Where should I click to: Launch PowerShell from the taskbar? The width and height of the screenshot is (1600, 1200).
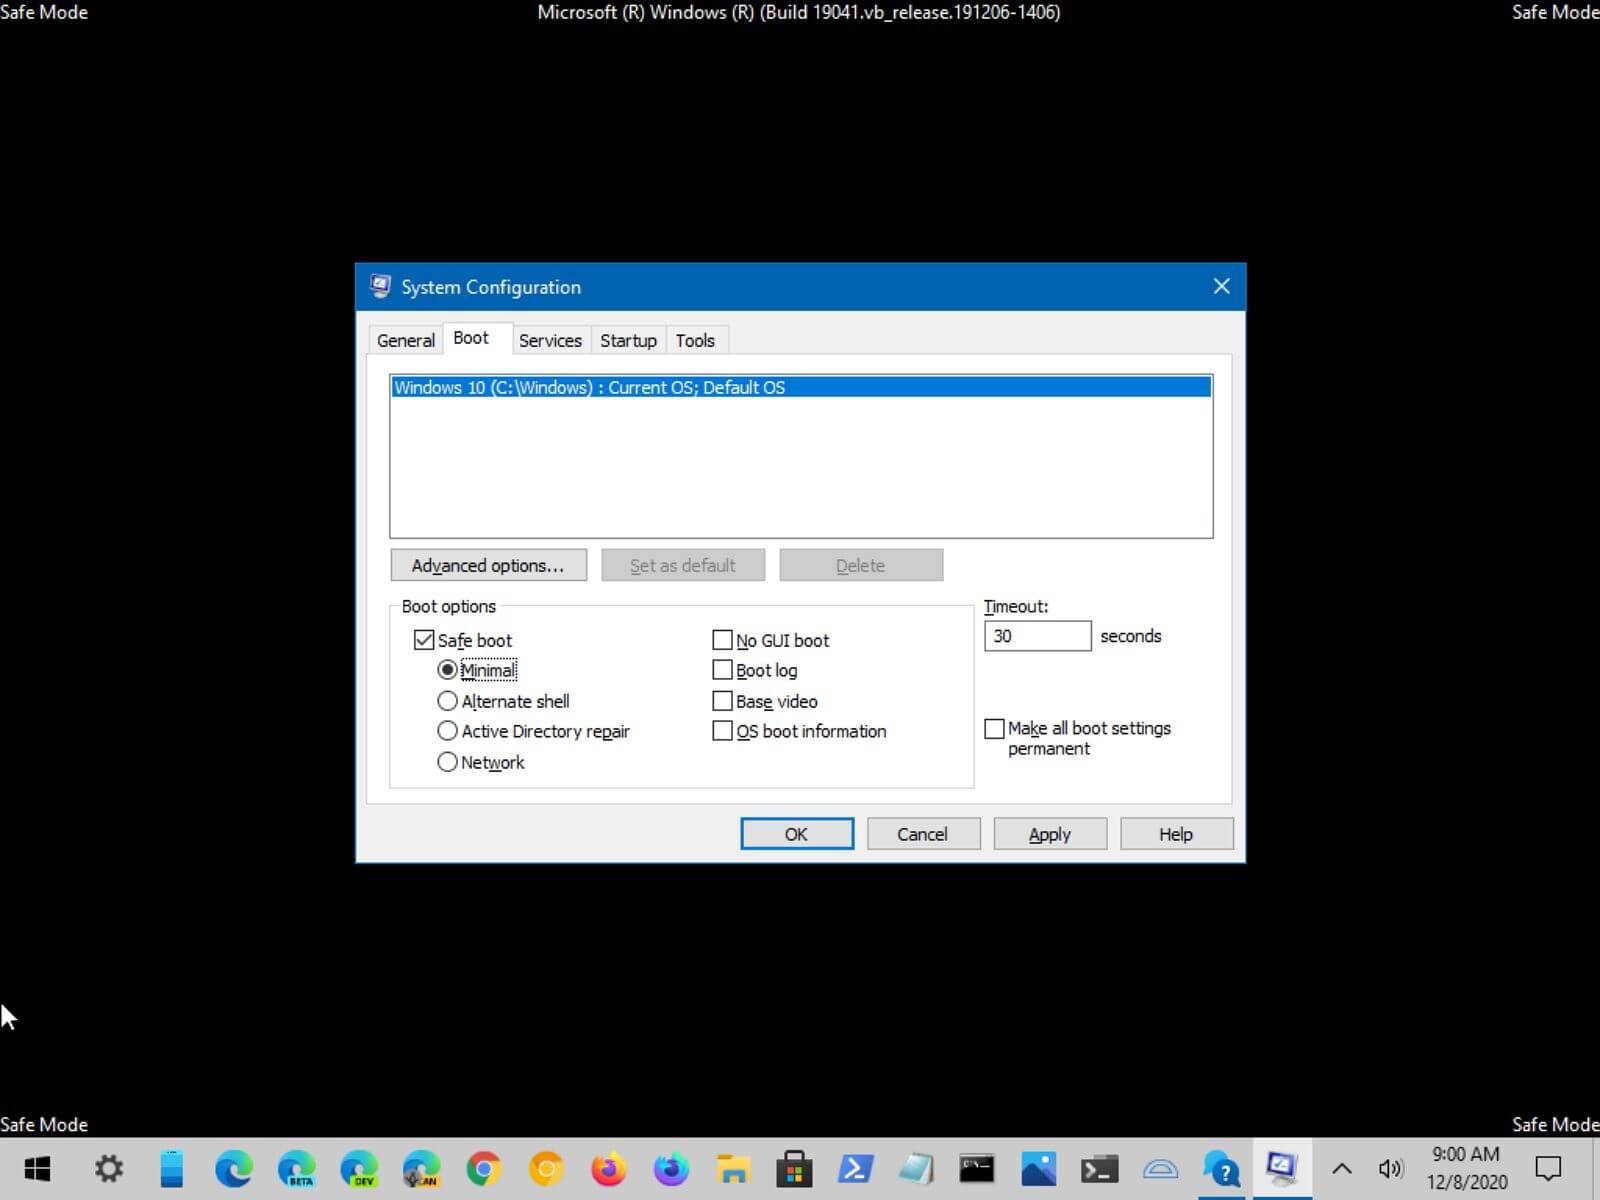click(857, 1168)
